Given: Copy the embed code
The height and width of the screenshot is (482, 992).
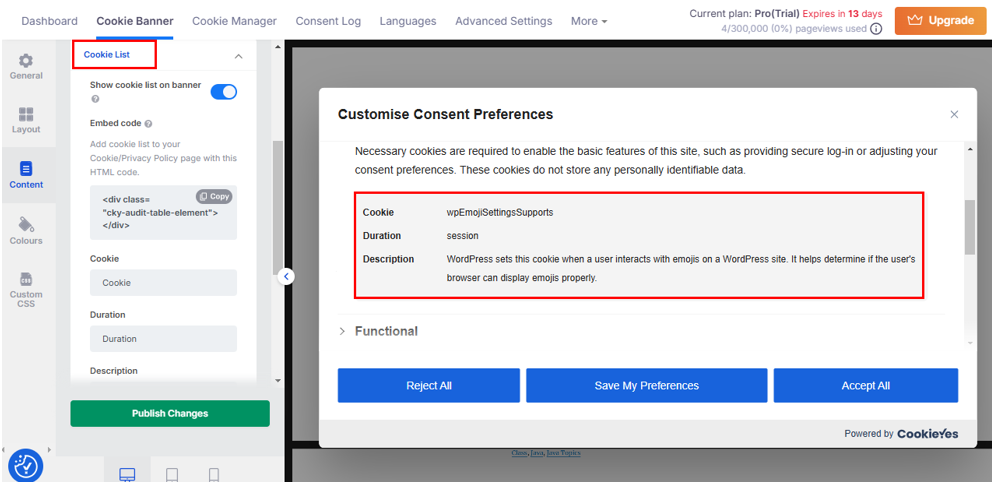Looking at the screenshot, I should tap(214, 197).
